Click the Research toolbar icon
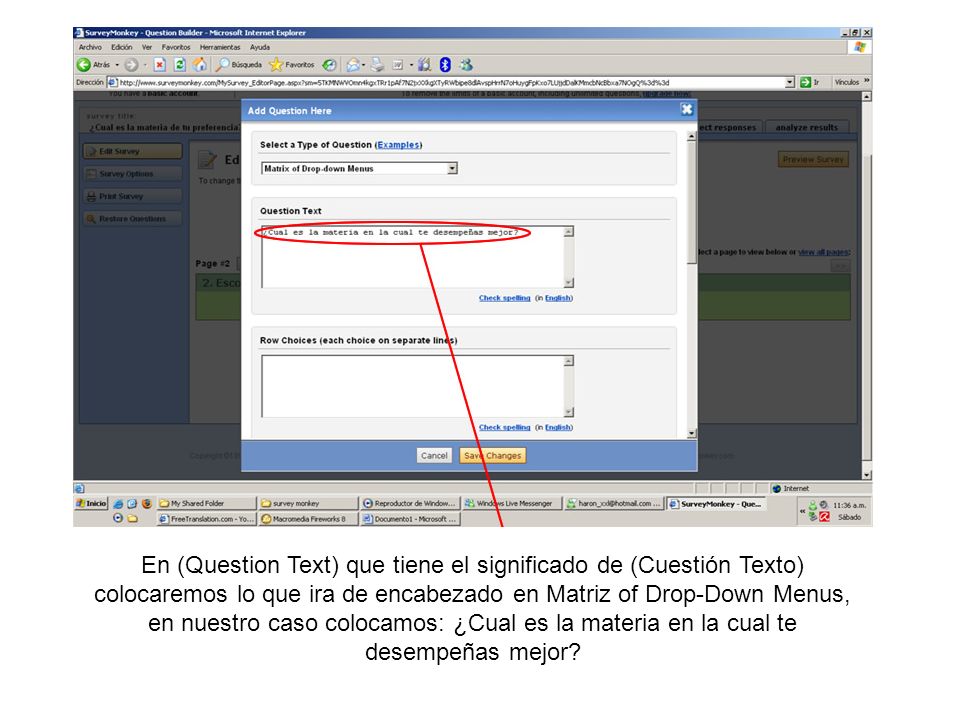 (424, 64)
